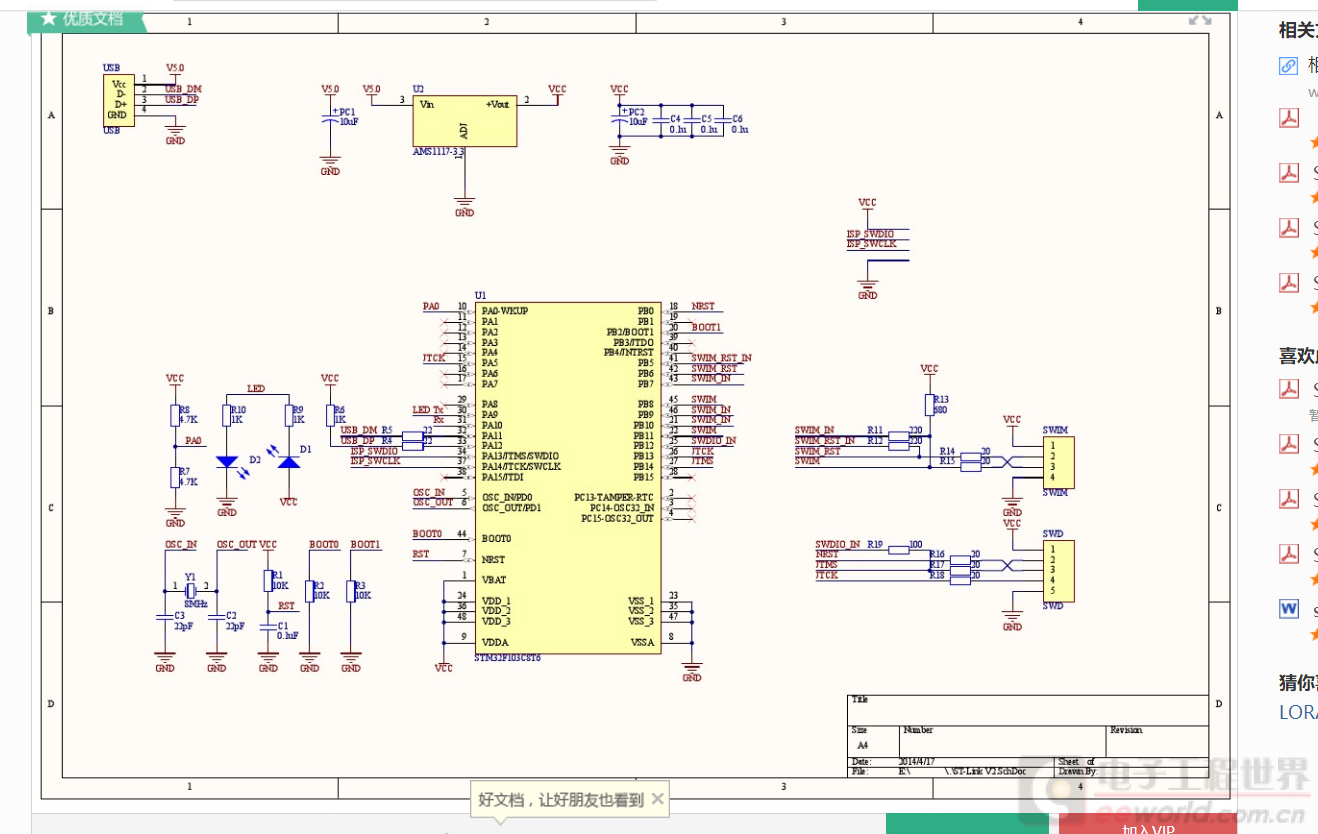Screen dimensions: 1318x834
Task: Click the PA0-WKUP pin label
Action: (x=505, y=311)
